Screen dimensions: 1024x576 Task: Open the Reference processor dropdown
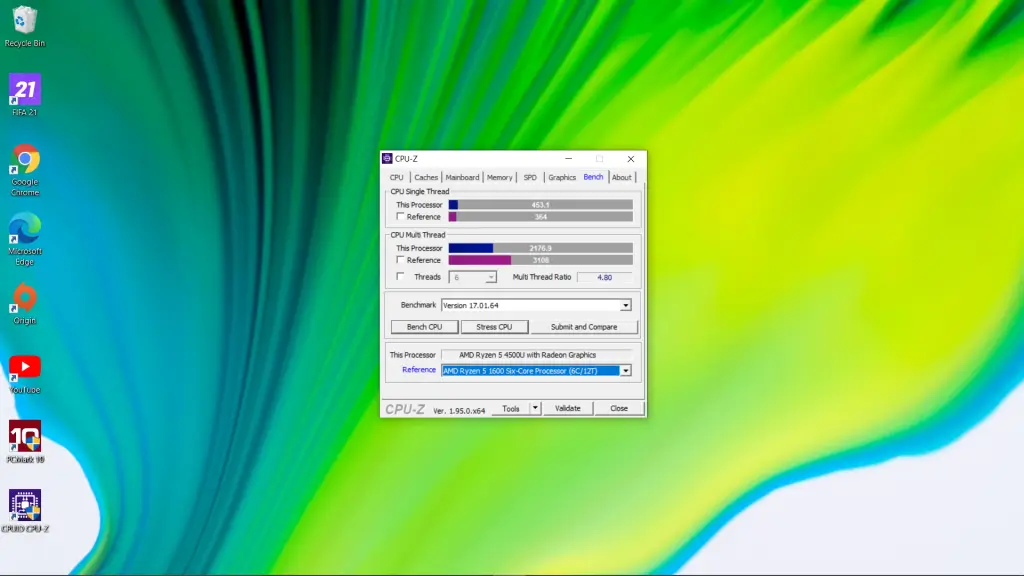[x=626, y=371]
